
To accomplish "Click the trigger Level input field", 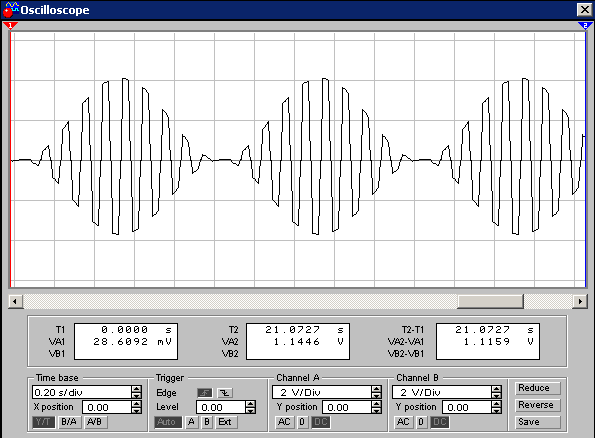I will 221,407.
